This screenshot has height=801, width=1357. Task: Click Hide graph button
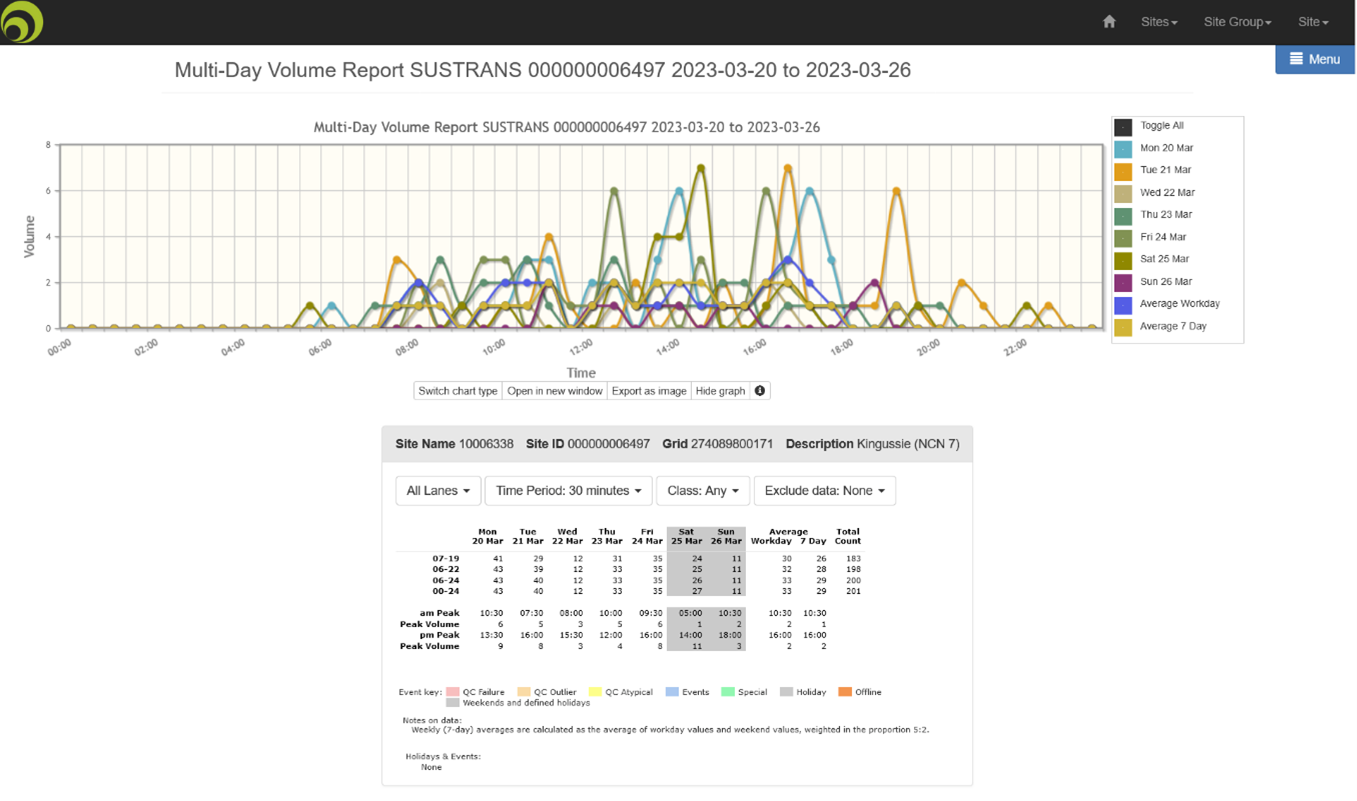click(720, 391)
